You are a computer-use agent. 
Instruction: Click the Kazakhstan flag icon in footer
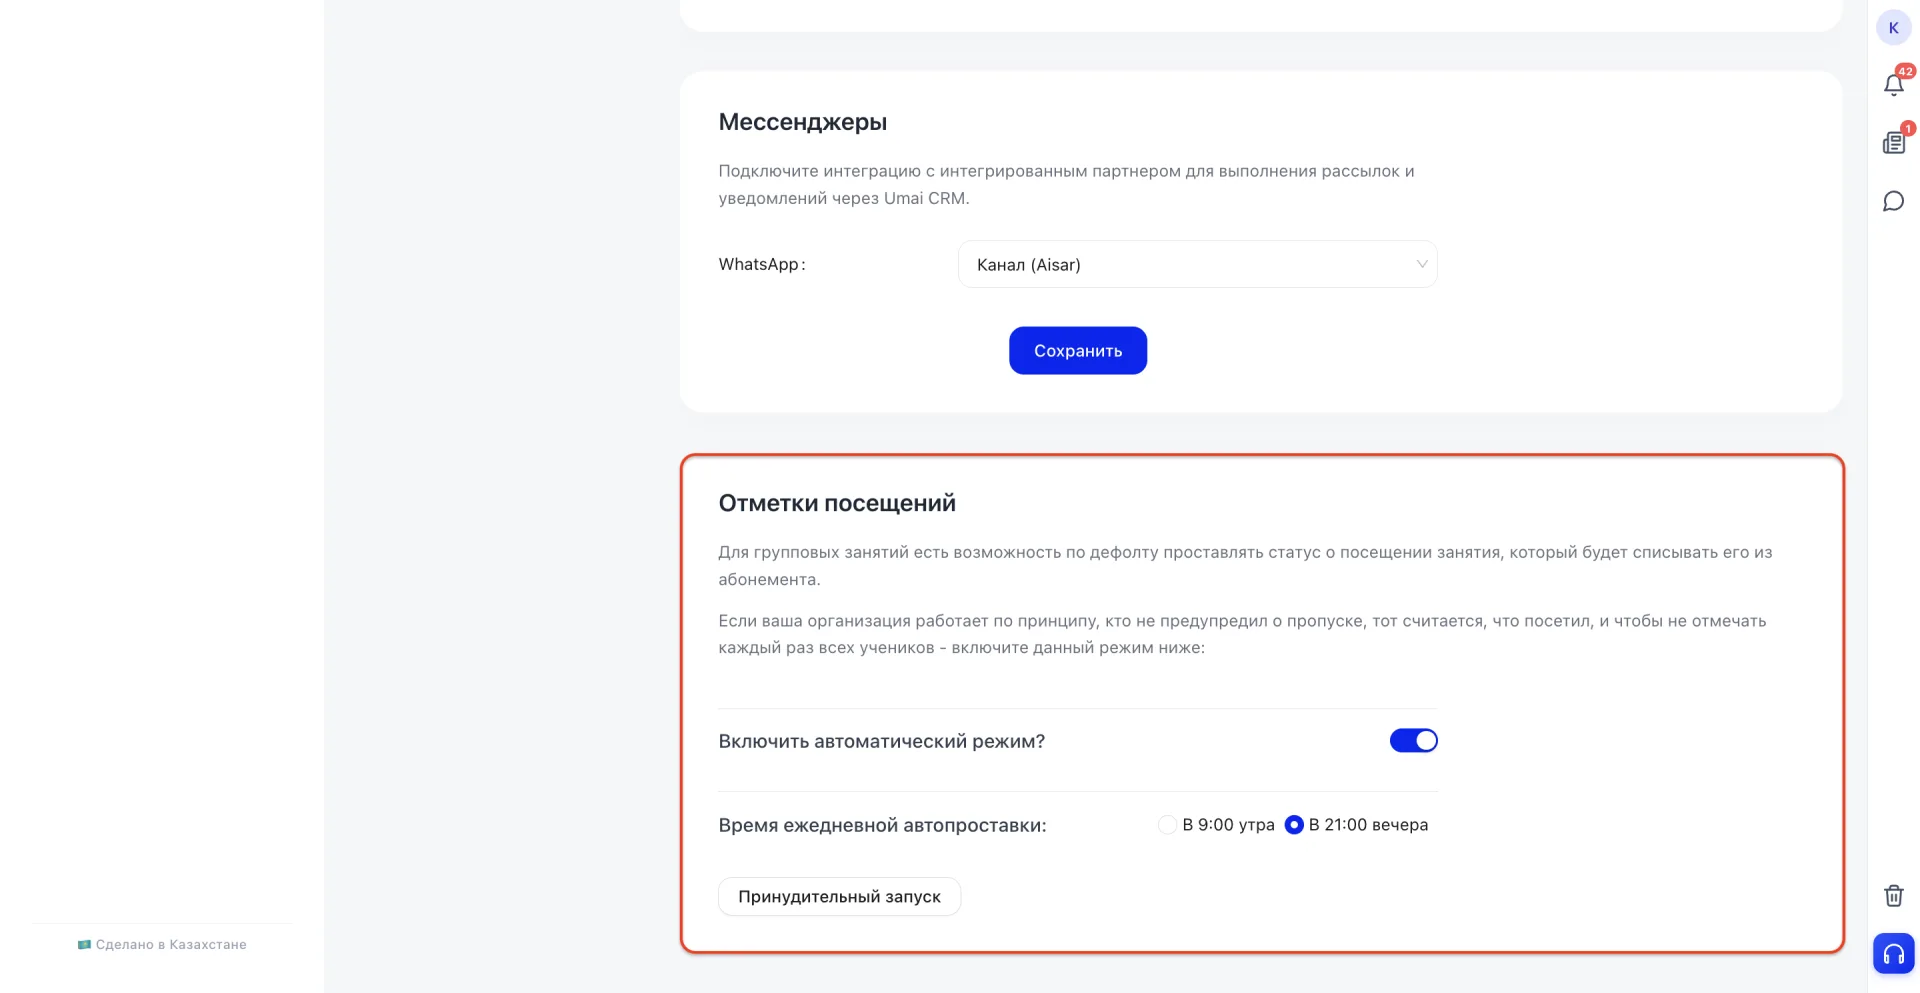pyautogui.click(x=84, y=944)
